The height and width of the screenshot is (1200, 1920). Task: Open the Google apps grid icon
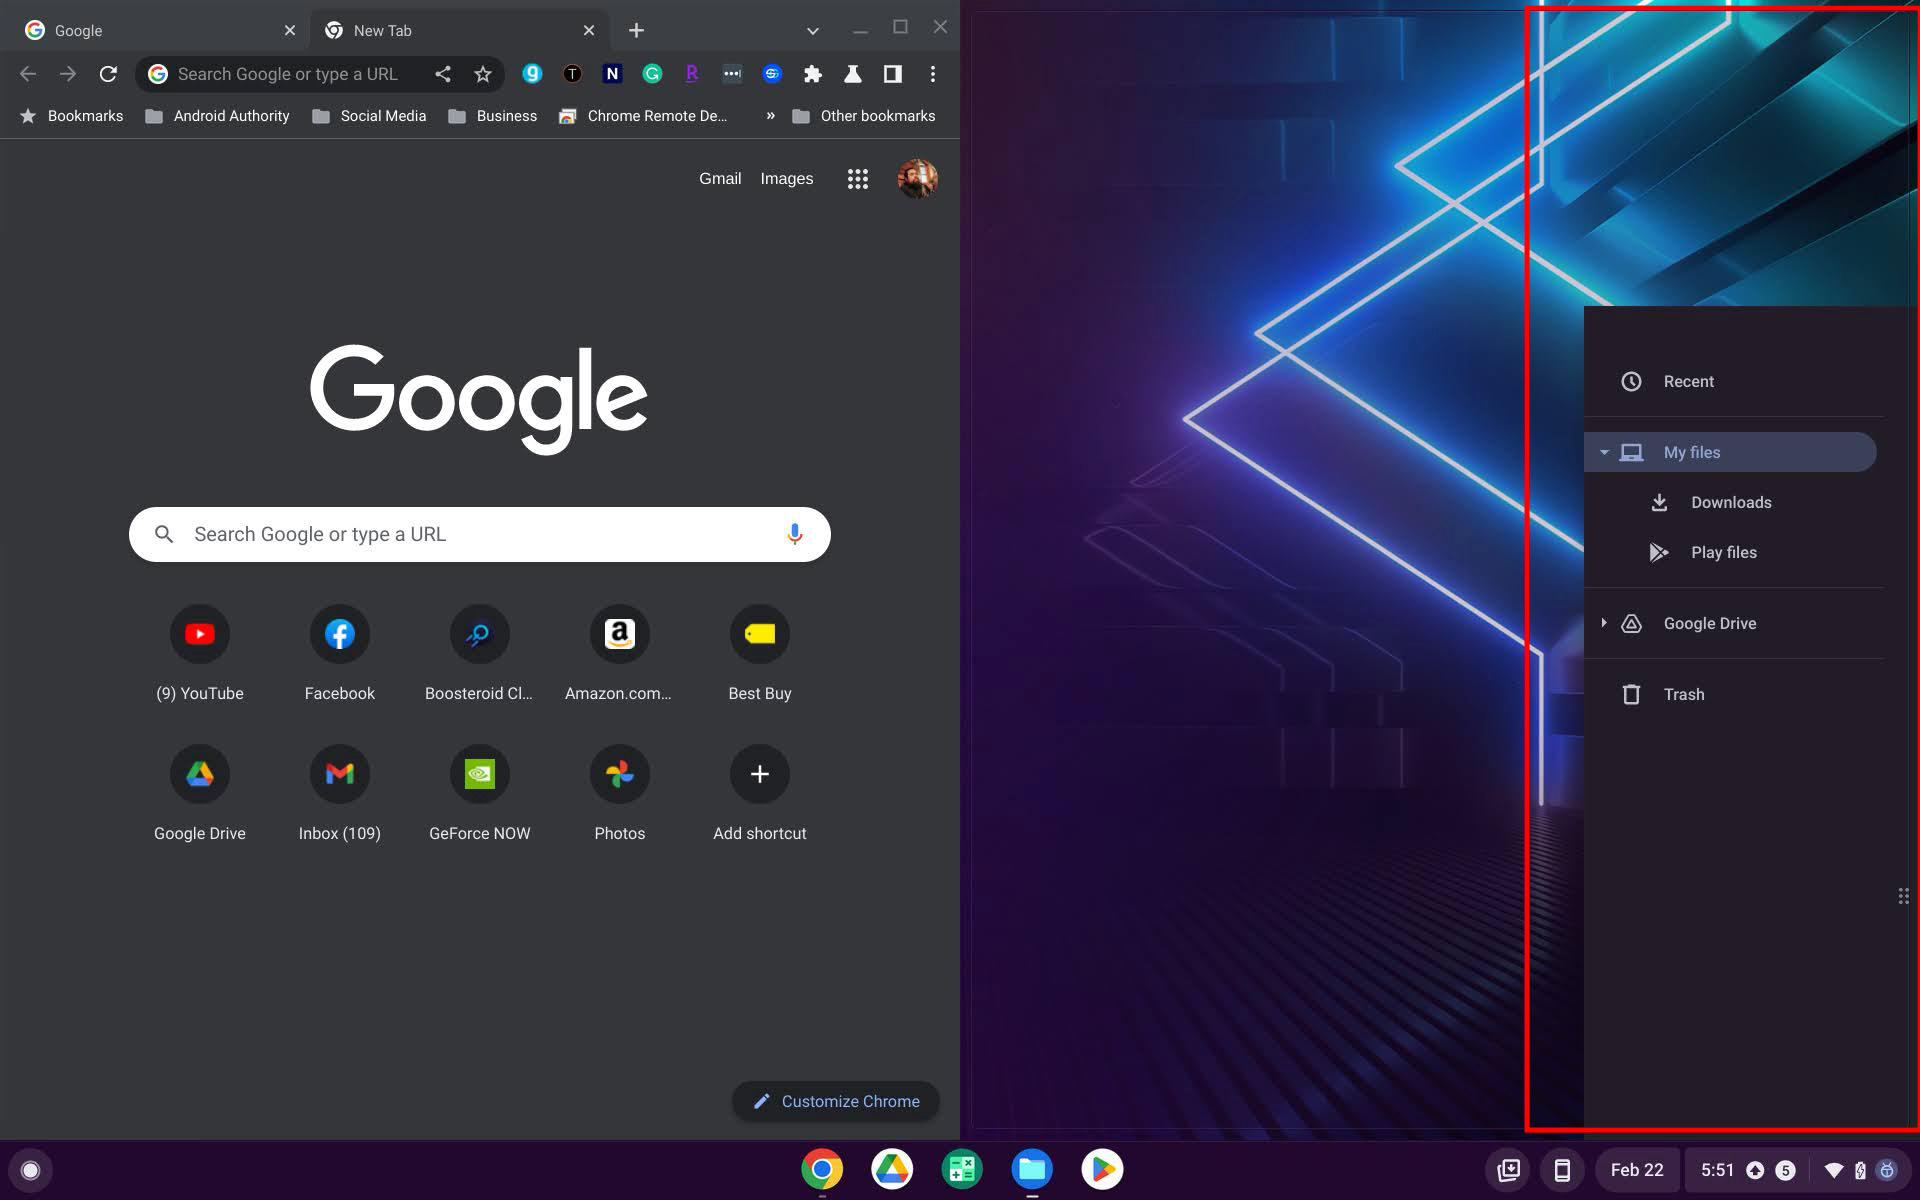[x=857, y=179]
